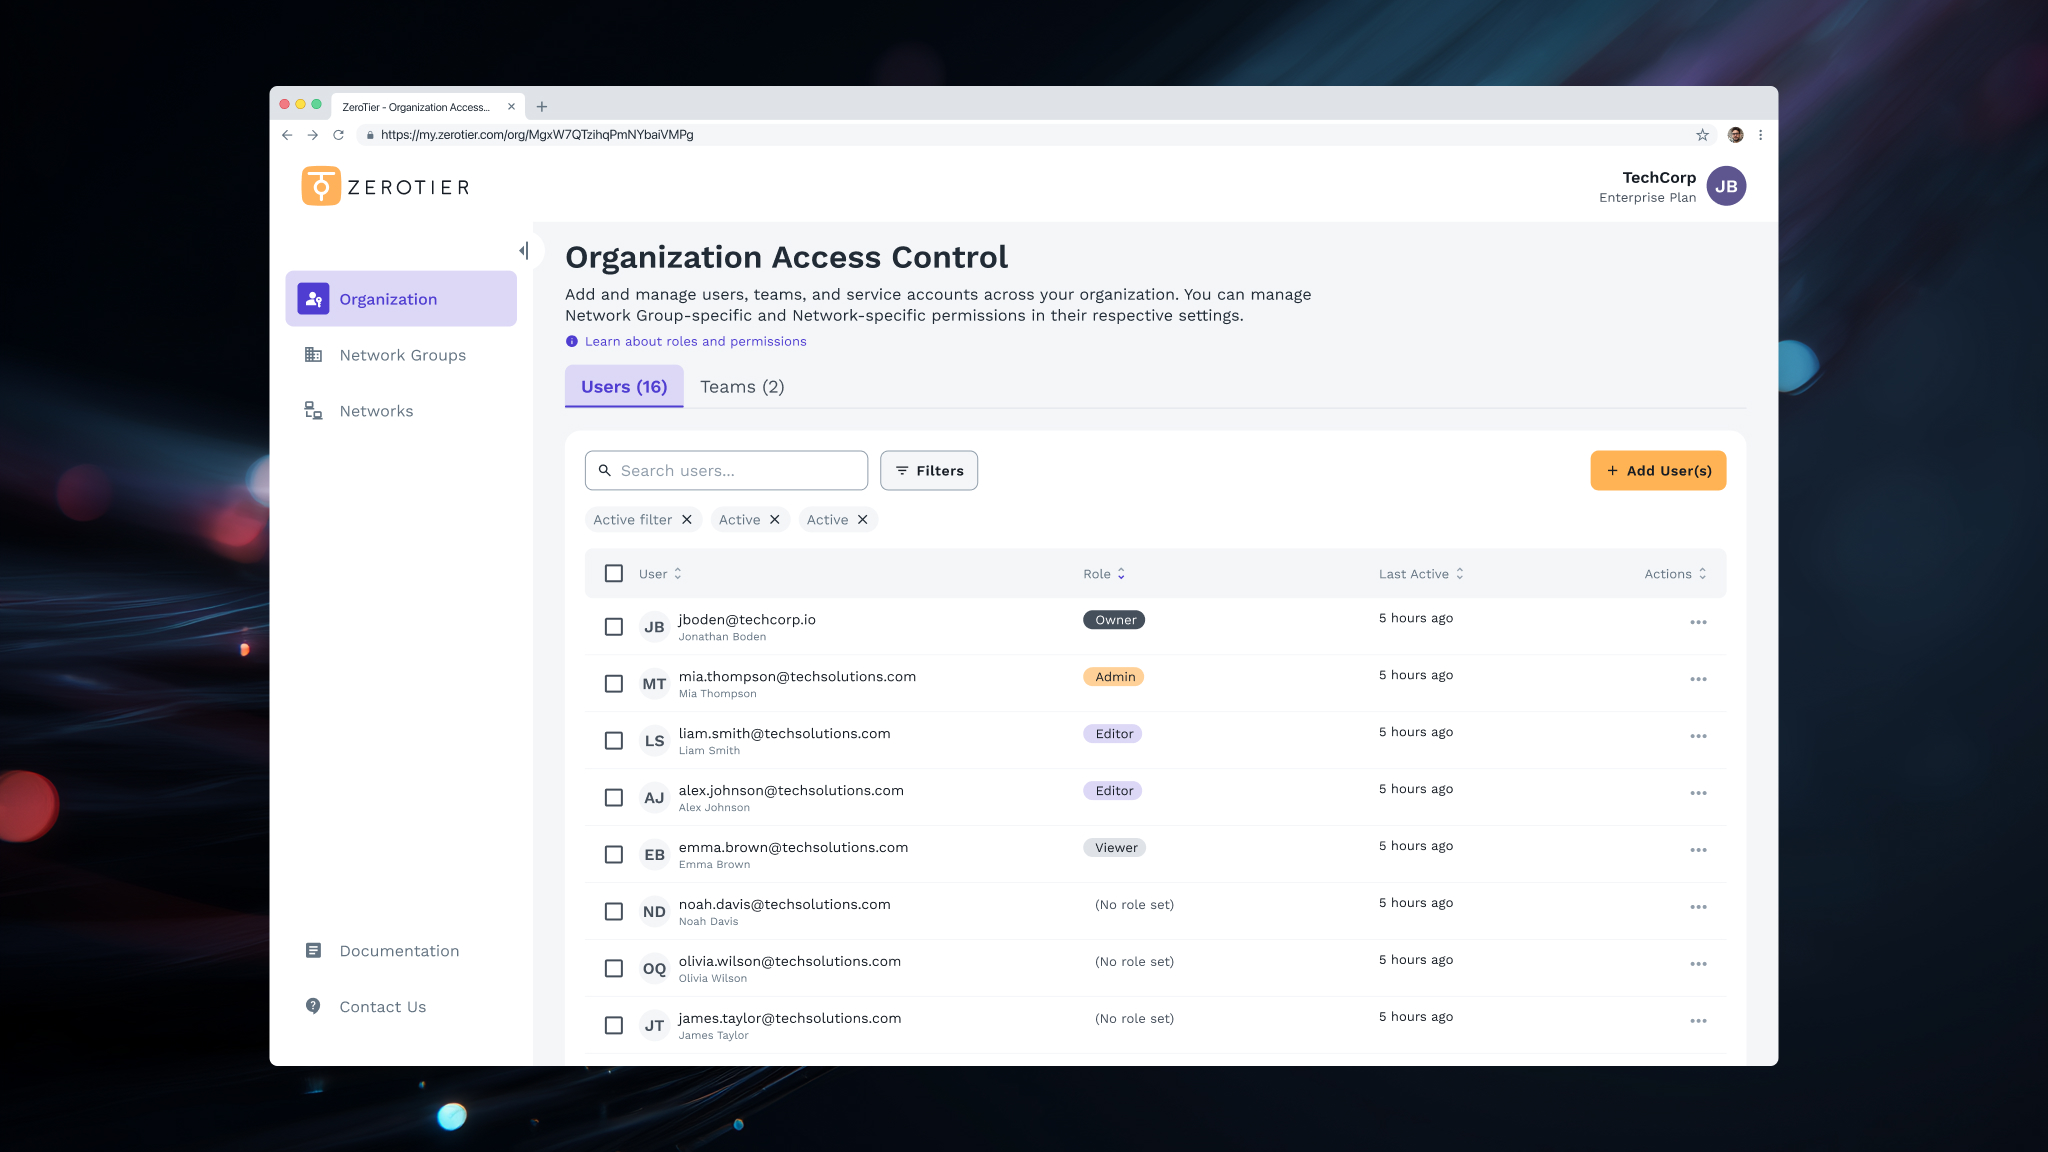2048x1152 pixels.
Task: Open 'Learn about roles and permissions' link
Action: [695, 342]
